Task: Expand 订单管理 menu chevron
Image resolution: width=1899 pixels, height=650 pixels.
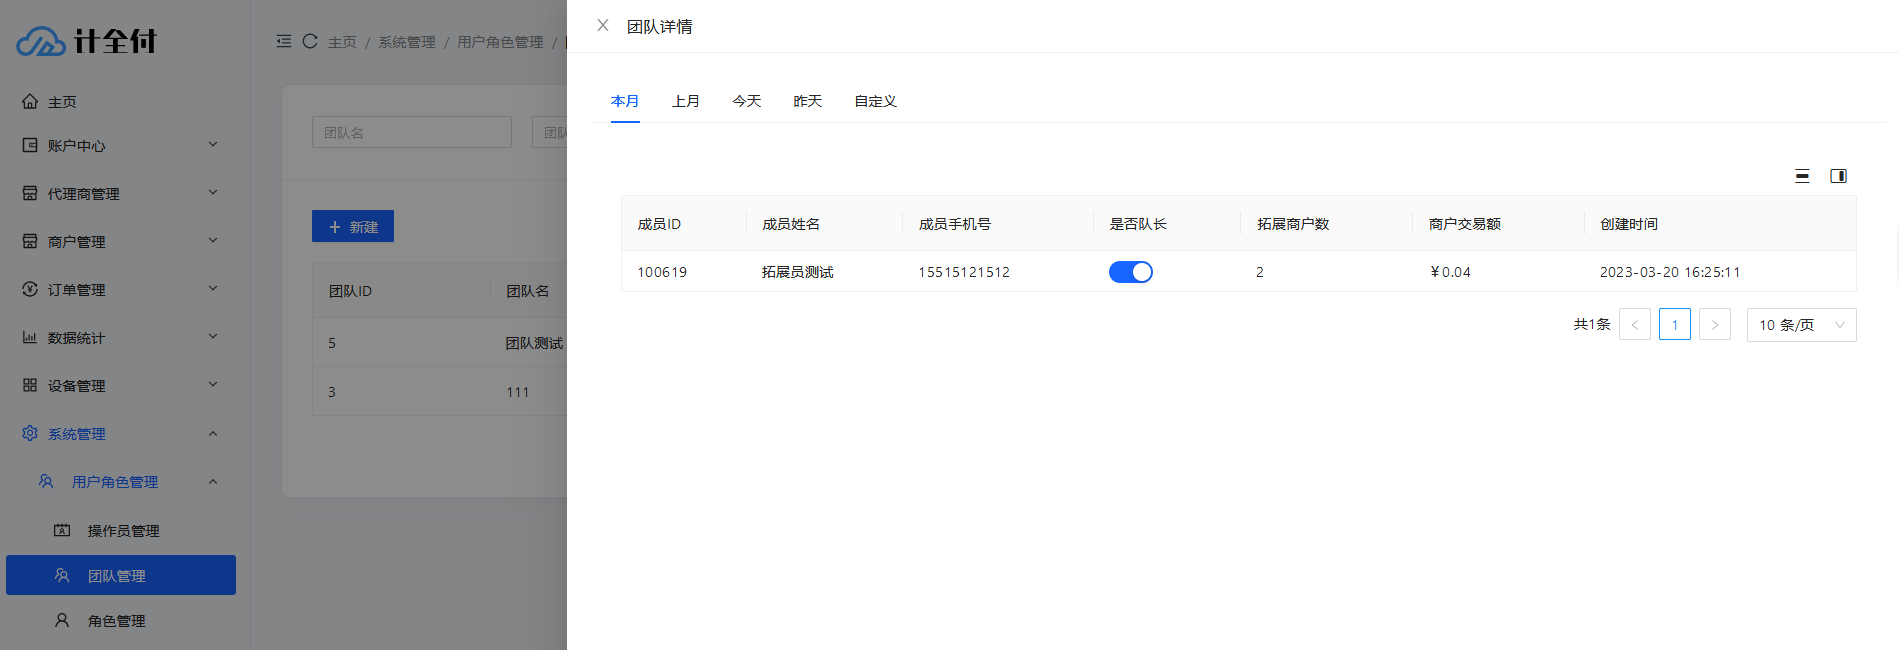Action: (x=213, y=288)
